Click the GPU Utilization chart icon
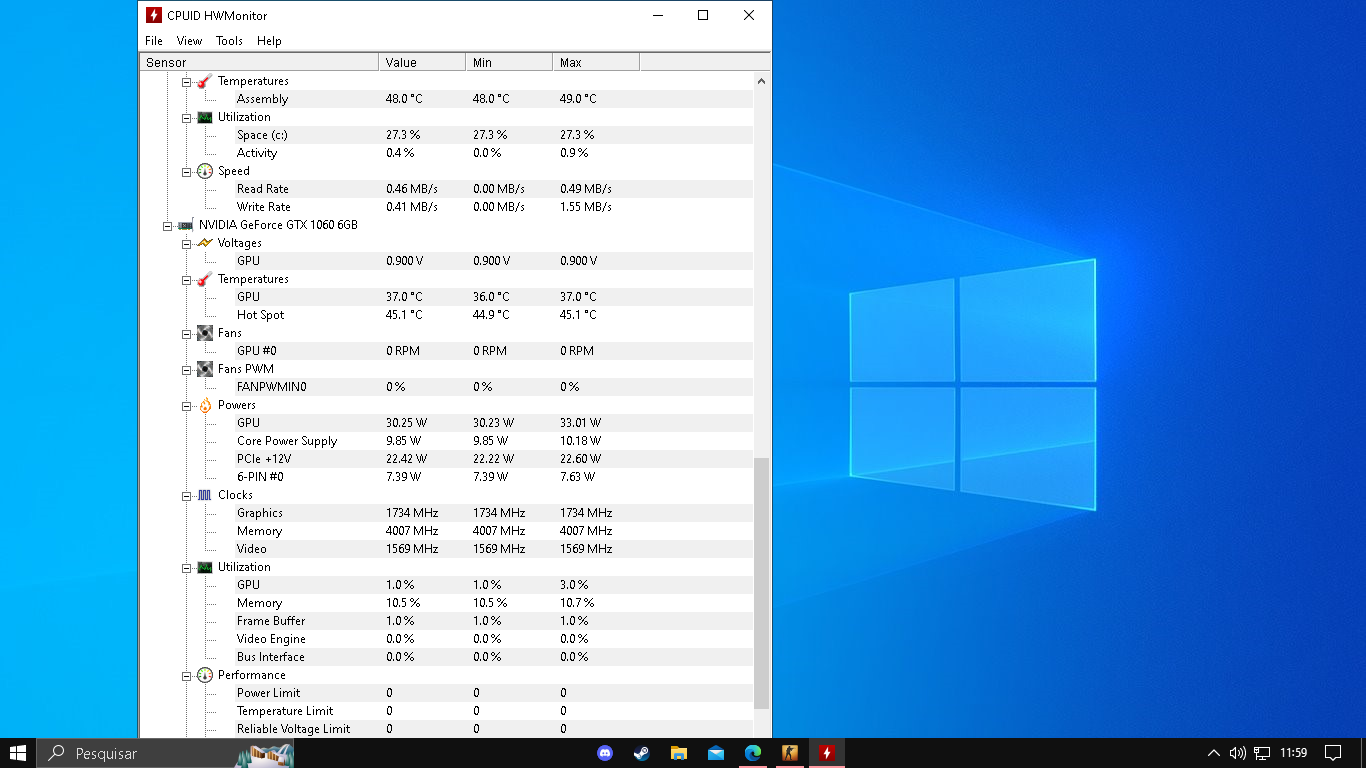 click(205, 567)
